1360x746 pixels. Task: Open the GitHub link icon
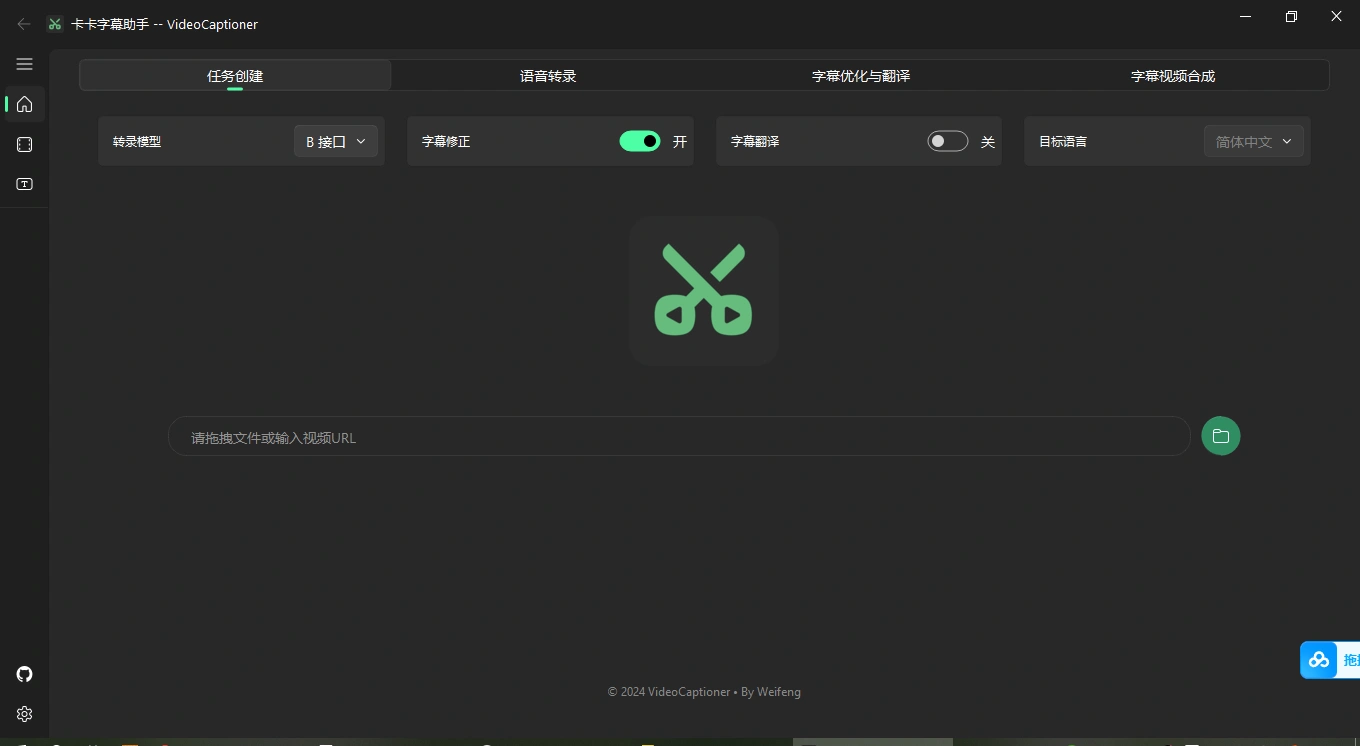pos(25,674)
